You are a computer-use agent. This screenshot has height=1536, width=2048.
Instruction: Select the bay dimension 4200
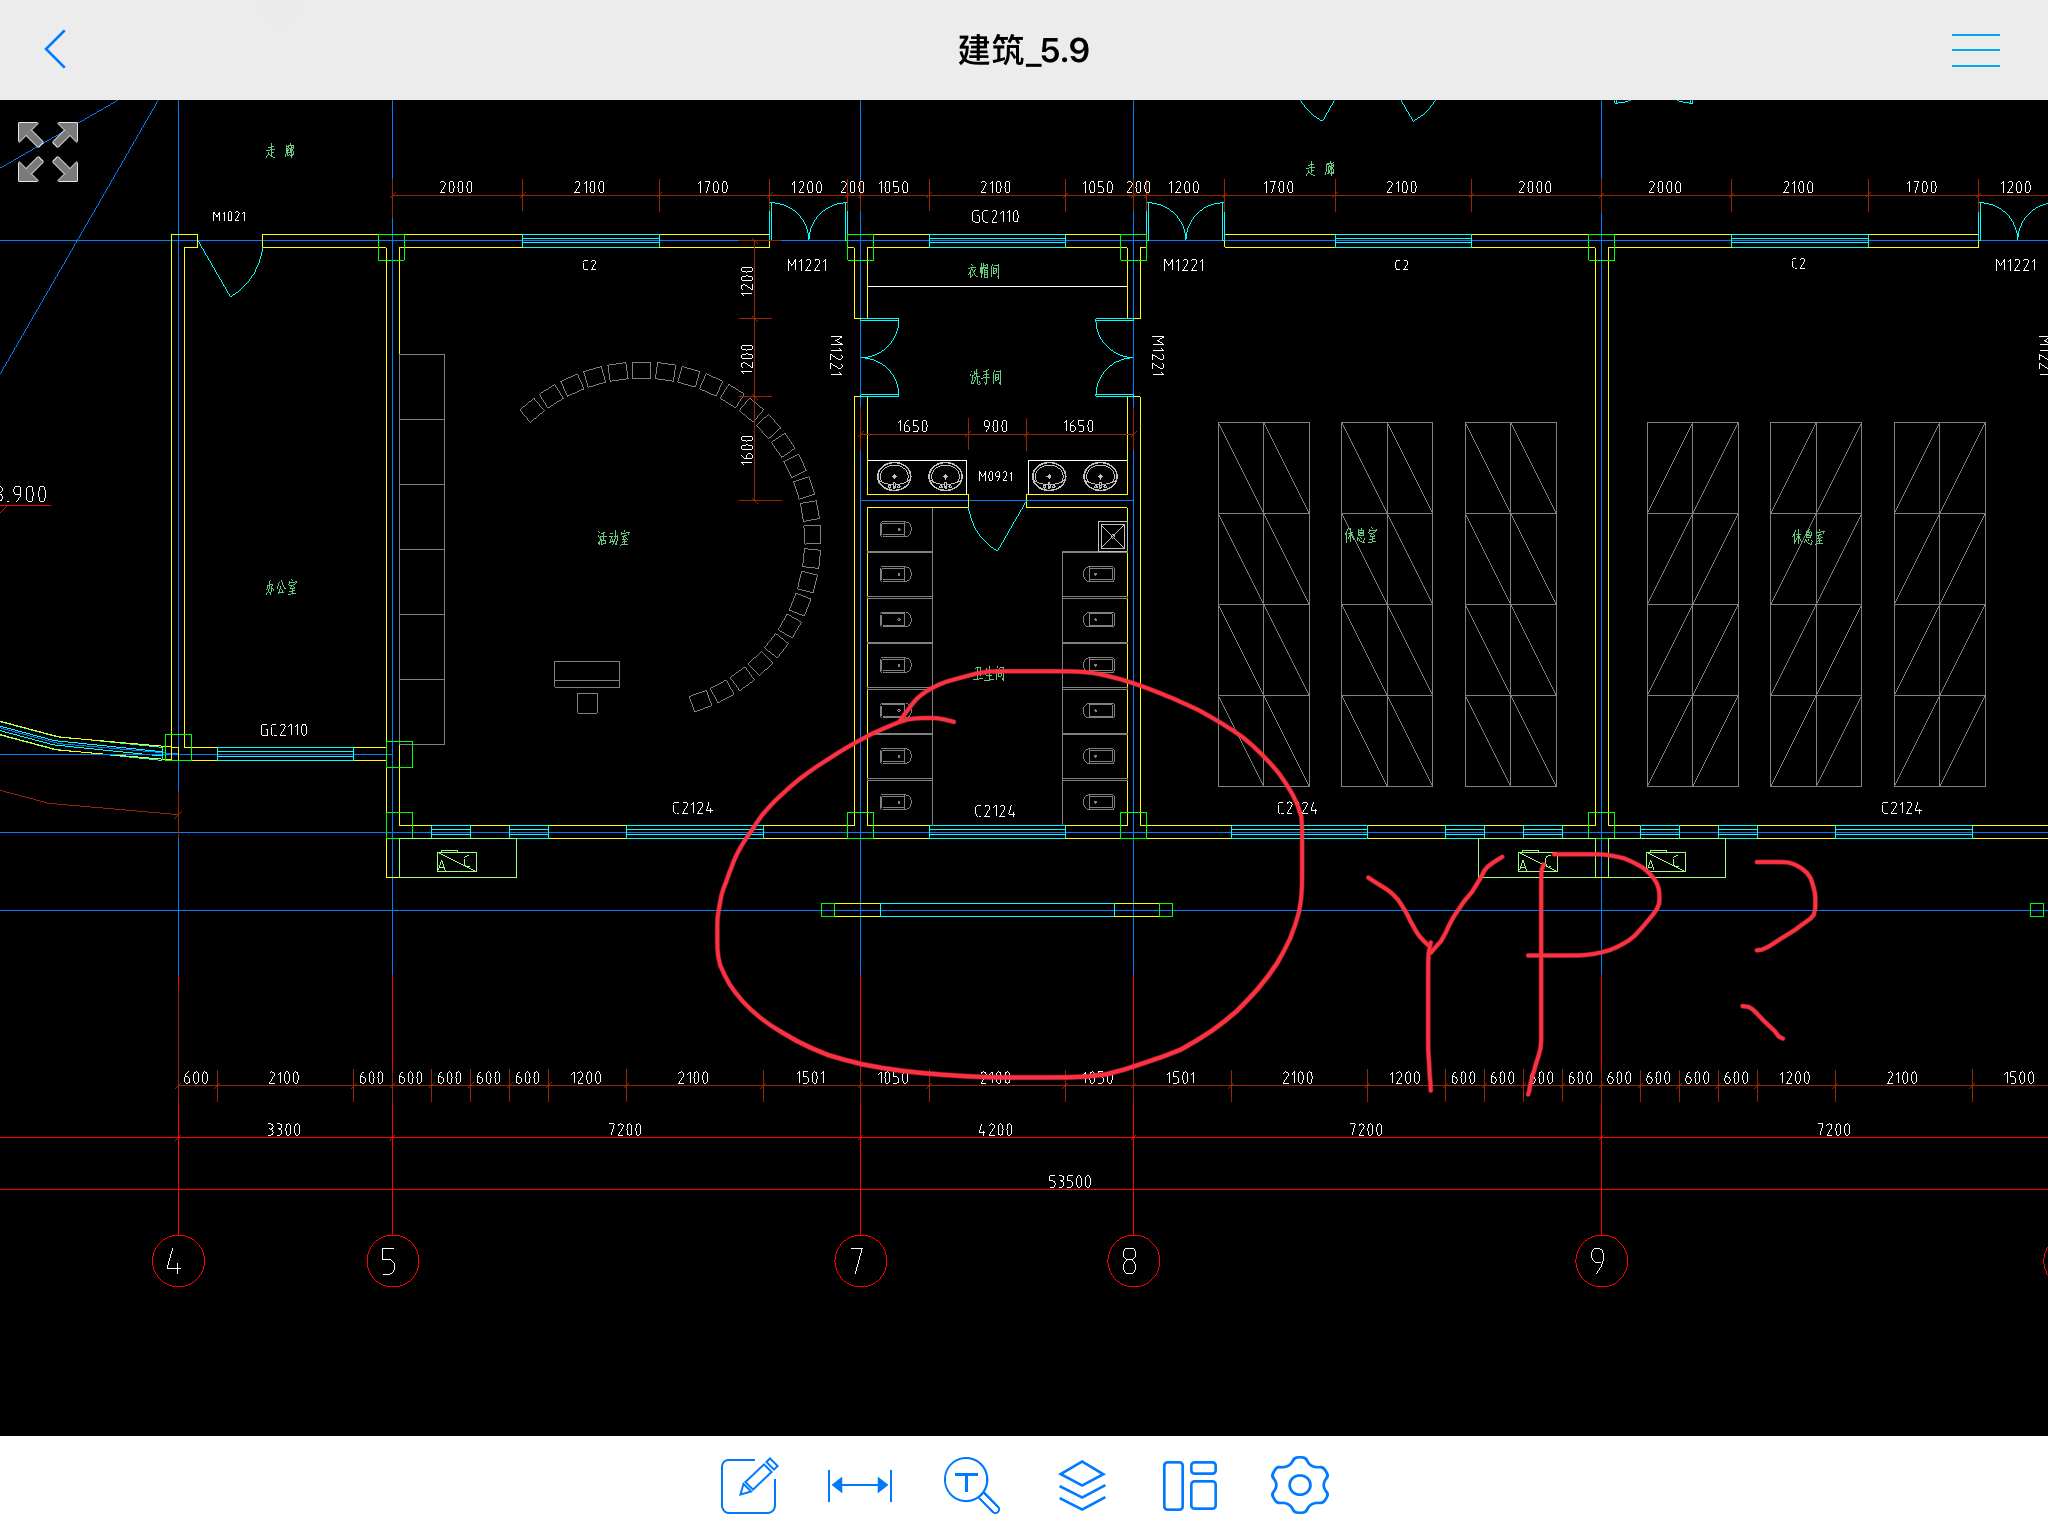click(x=995, y=1130)
